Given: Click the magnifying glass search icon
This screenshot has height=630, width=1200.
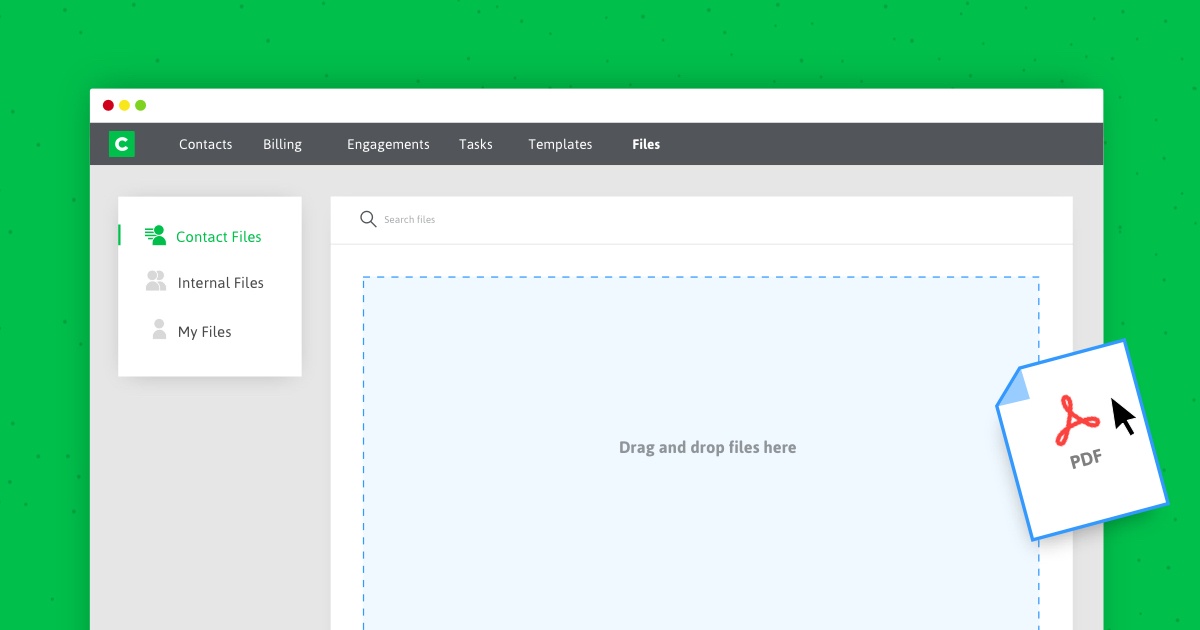Looking at the screenshot, I should point(368,219).
